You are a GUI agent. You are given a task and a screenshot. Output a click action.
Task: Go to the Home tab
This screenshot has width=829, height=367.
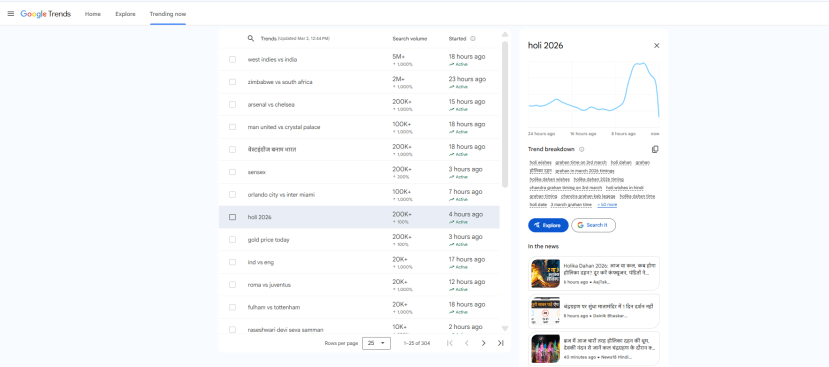click(x=93, y=14)
